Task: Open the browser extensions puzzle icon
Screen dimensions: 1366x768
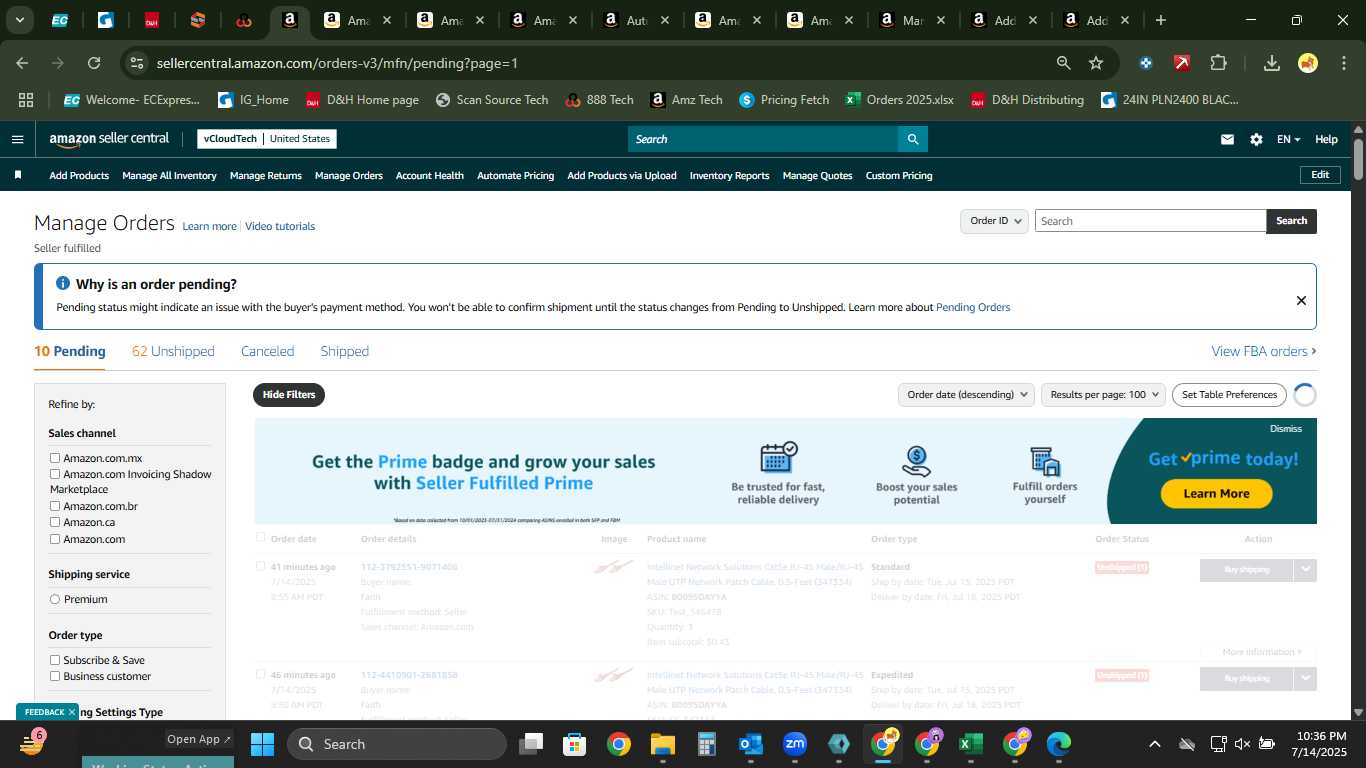Action: click(x=1218, y=63)
